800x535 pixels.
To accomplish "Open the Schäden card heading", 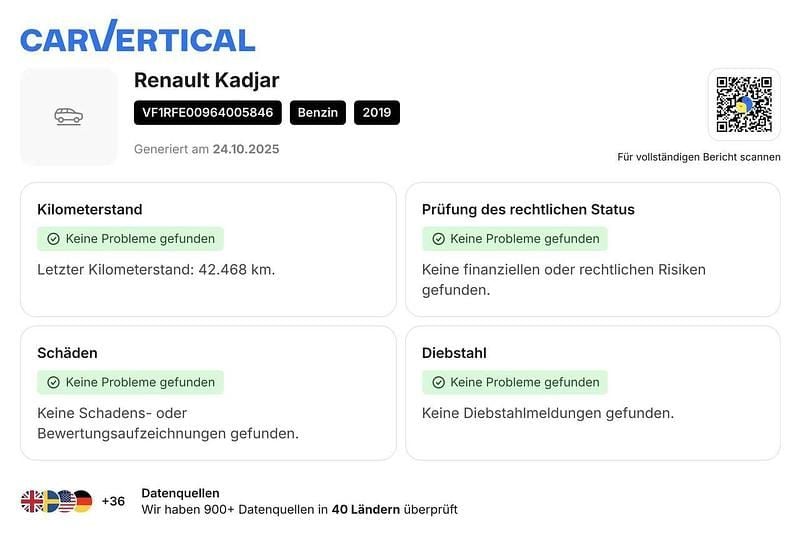I will (67, 353).
